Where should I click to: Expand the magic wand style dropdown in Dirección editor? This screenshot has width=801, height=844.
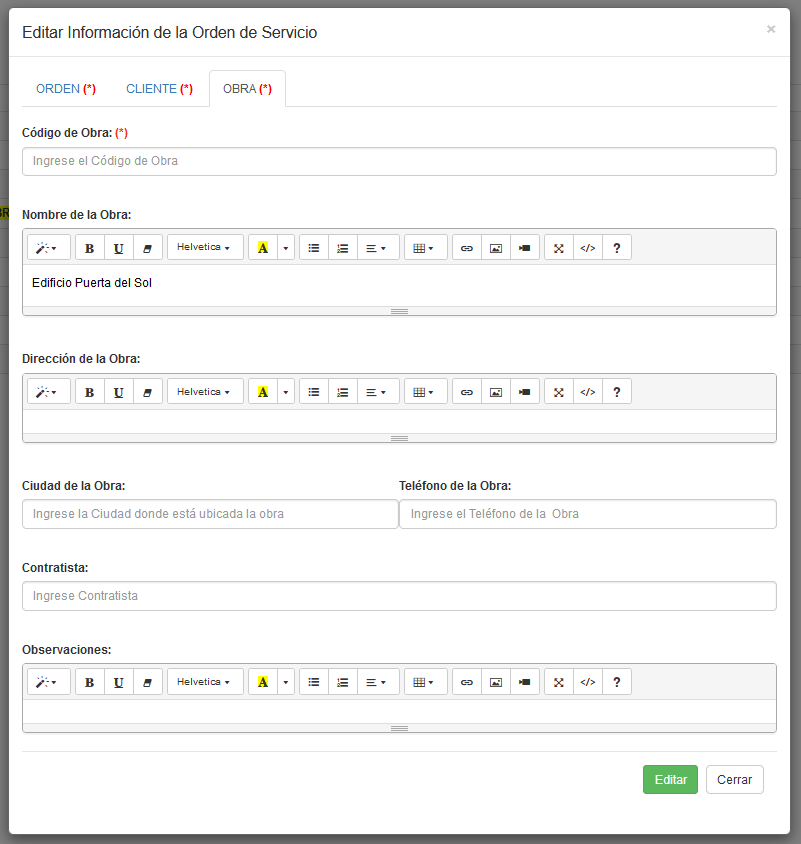pyautogui.click(x=48, y=392)
